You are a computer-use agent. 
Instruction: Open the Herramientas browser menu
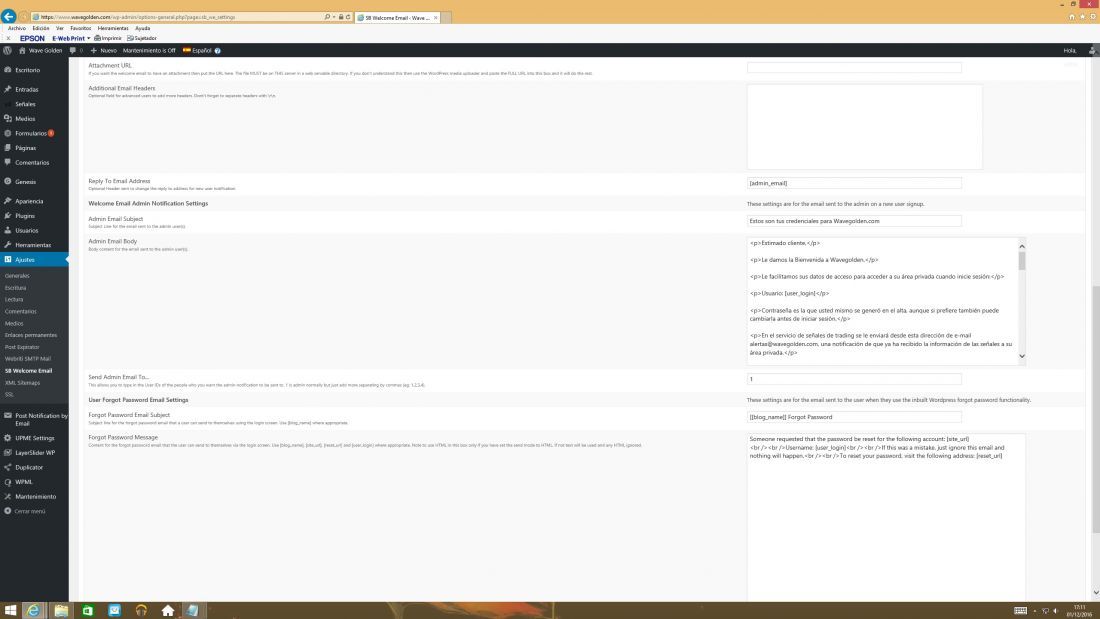(113, 29)
